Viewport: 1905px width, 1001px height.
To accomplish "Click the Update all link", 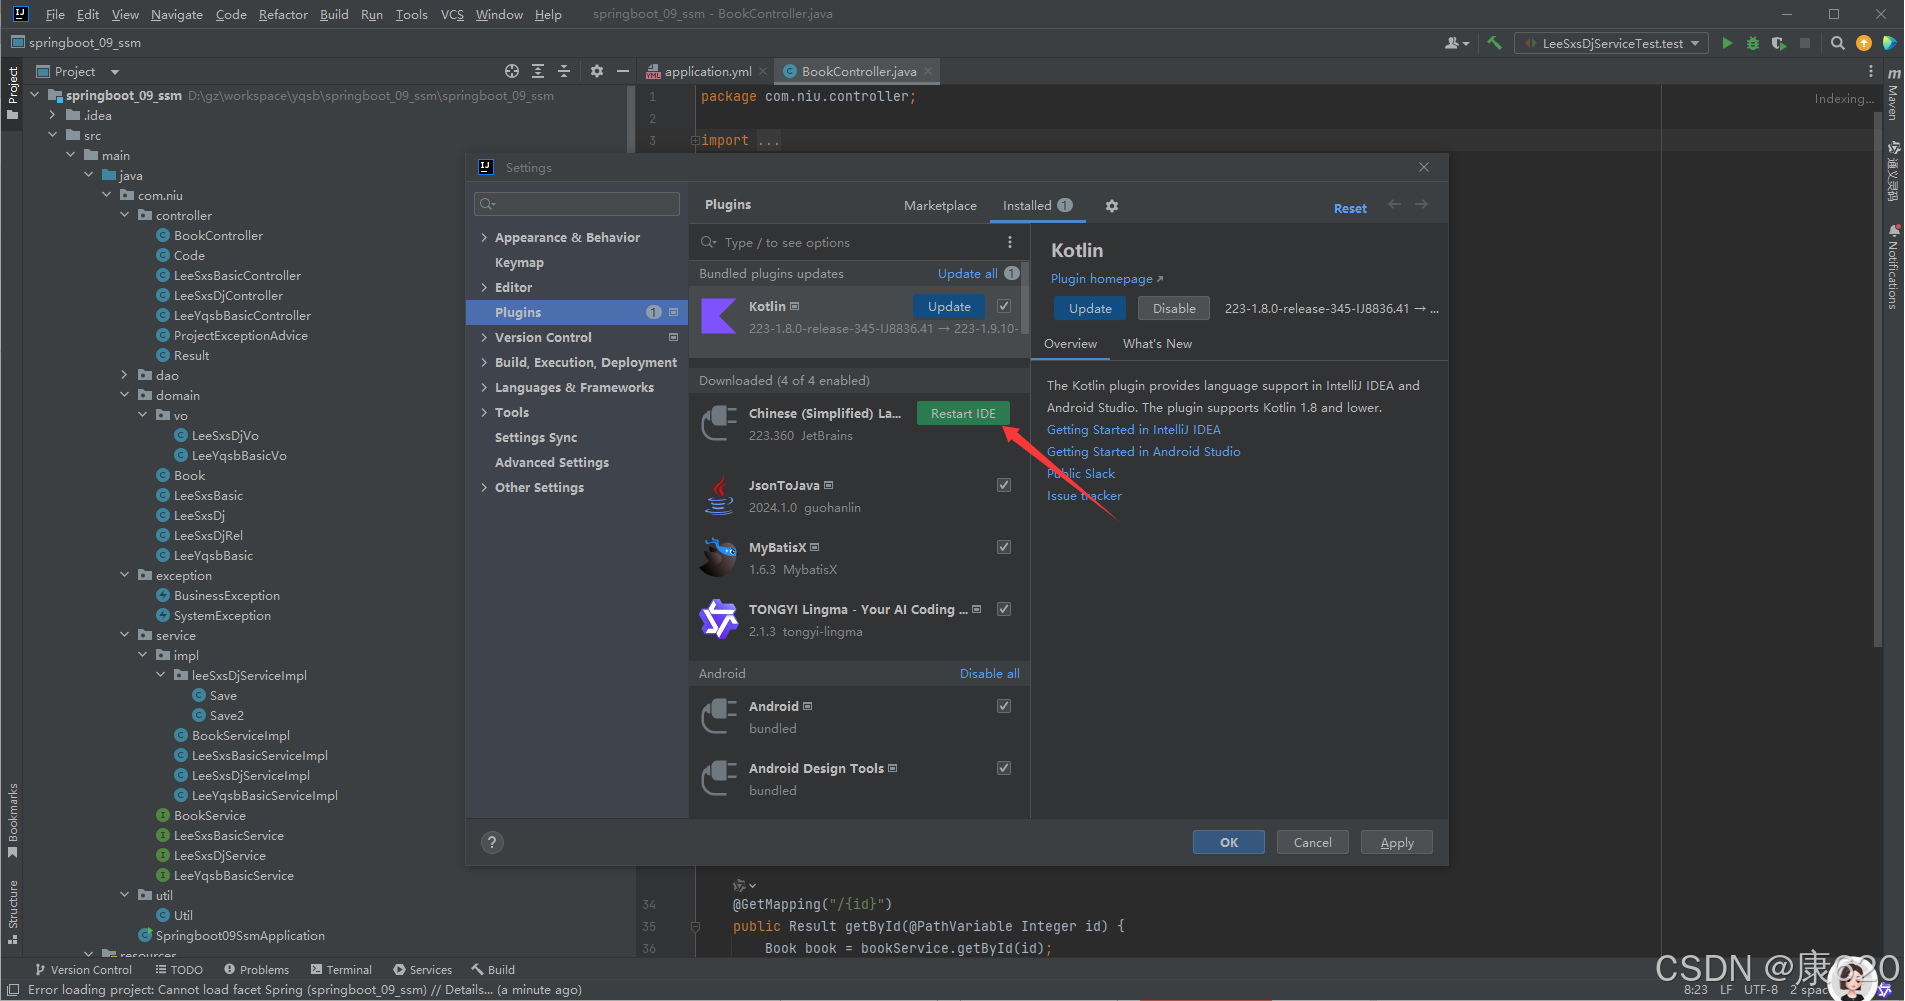I will tap(967, 273).
